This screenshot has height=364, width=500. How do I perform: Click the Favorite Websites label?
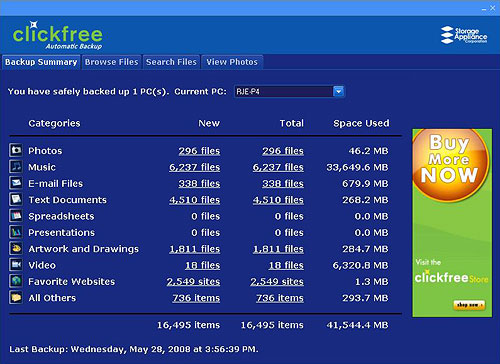pos(71,282)
